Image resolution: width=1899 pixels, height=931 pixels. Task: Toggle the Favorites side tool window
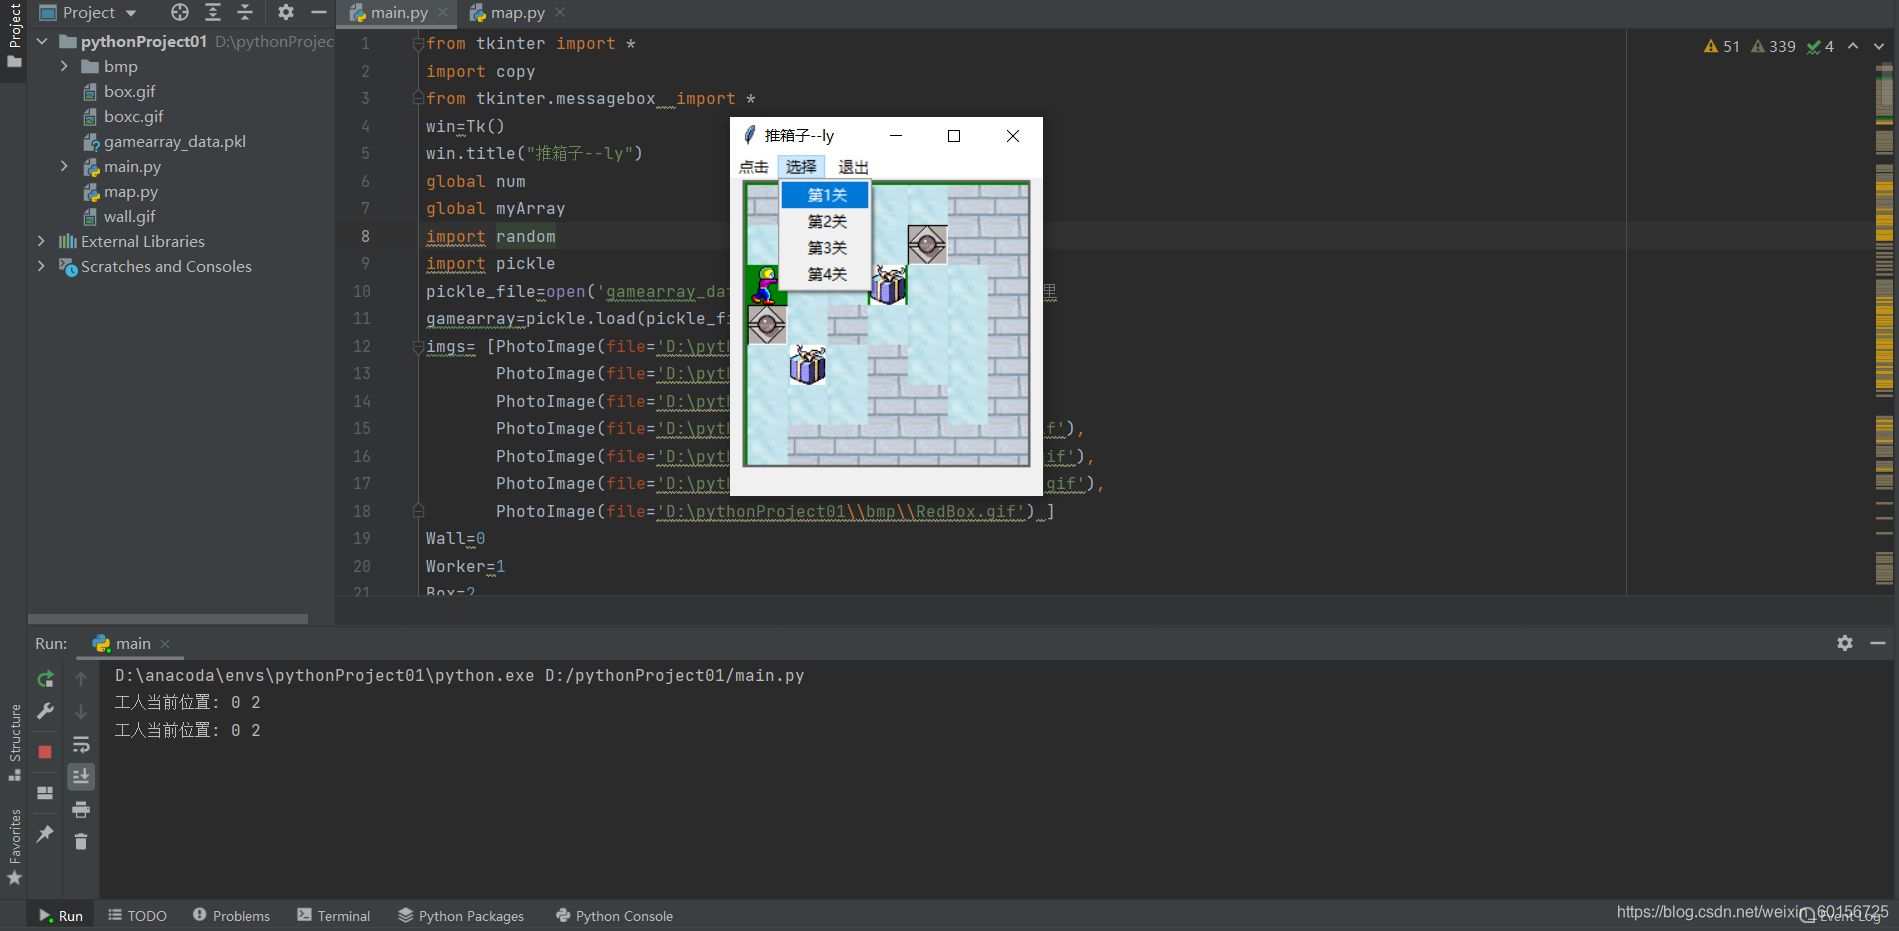pos(14,846)
